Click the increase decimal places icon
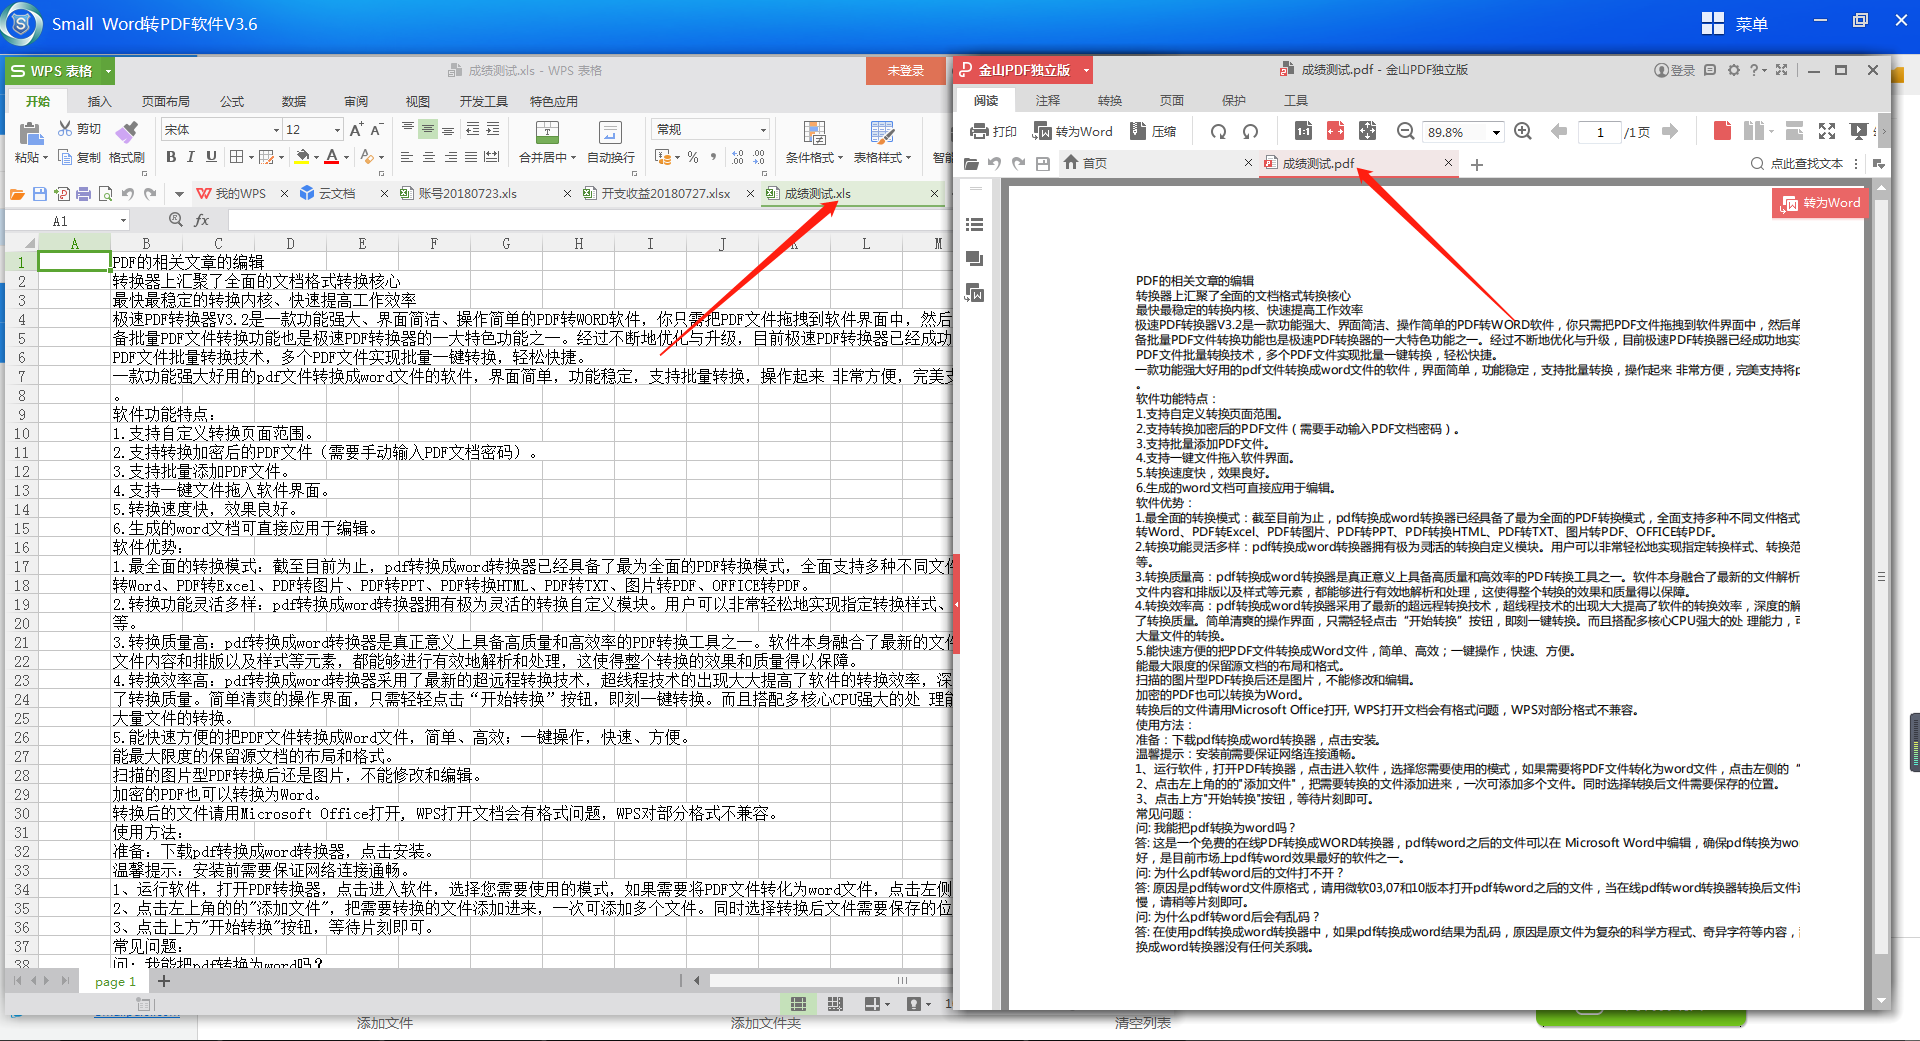Screen dimensions: 1920x1041 (738, 157)
